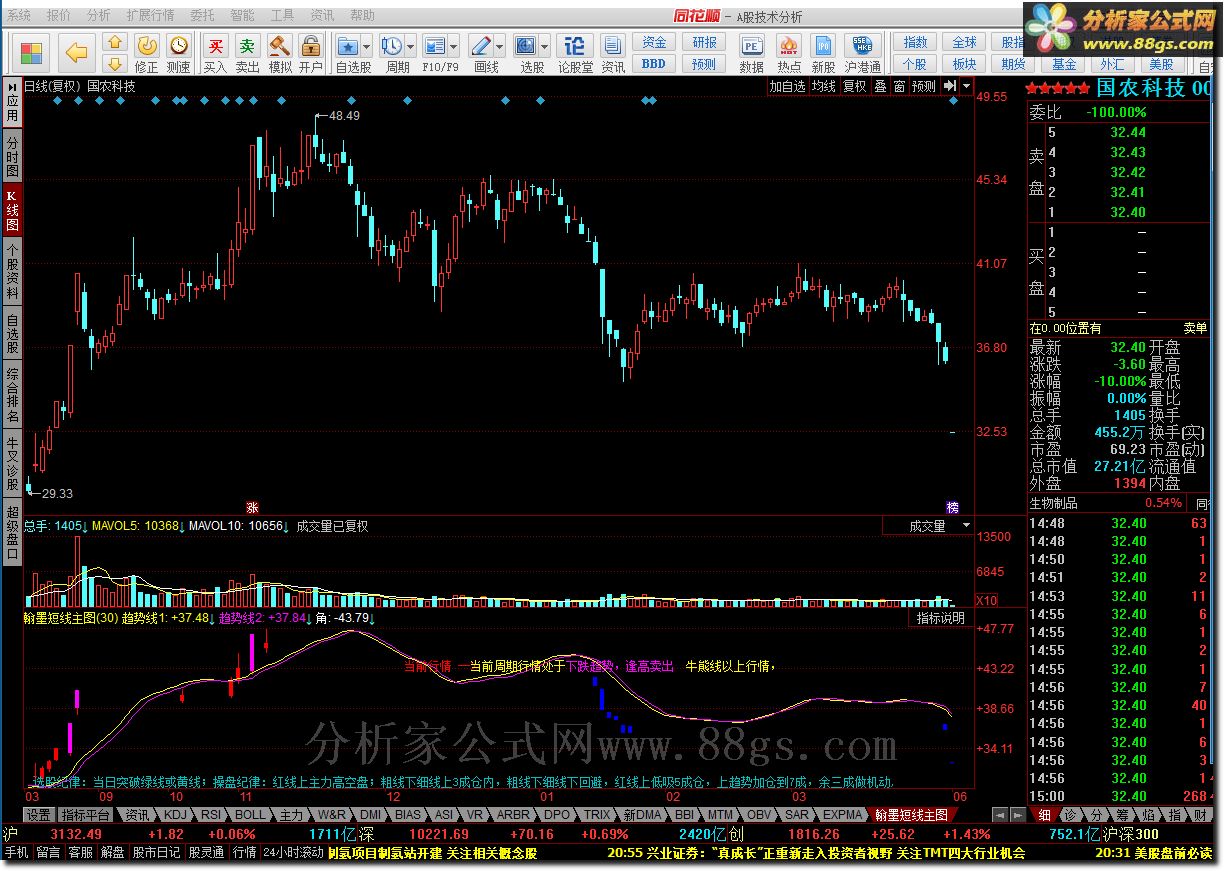Toggle 加自选 add to watchlist
Screen dimensions: 1225x871
[x=787, y=87]
